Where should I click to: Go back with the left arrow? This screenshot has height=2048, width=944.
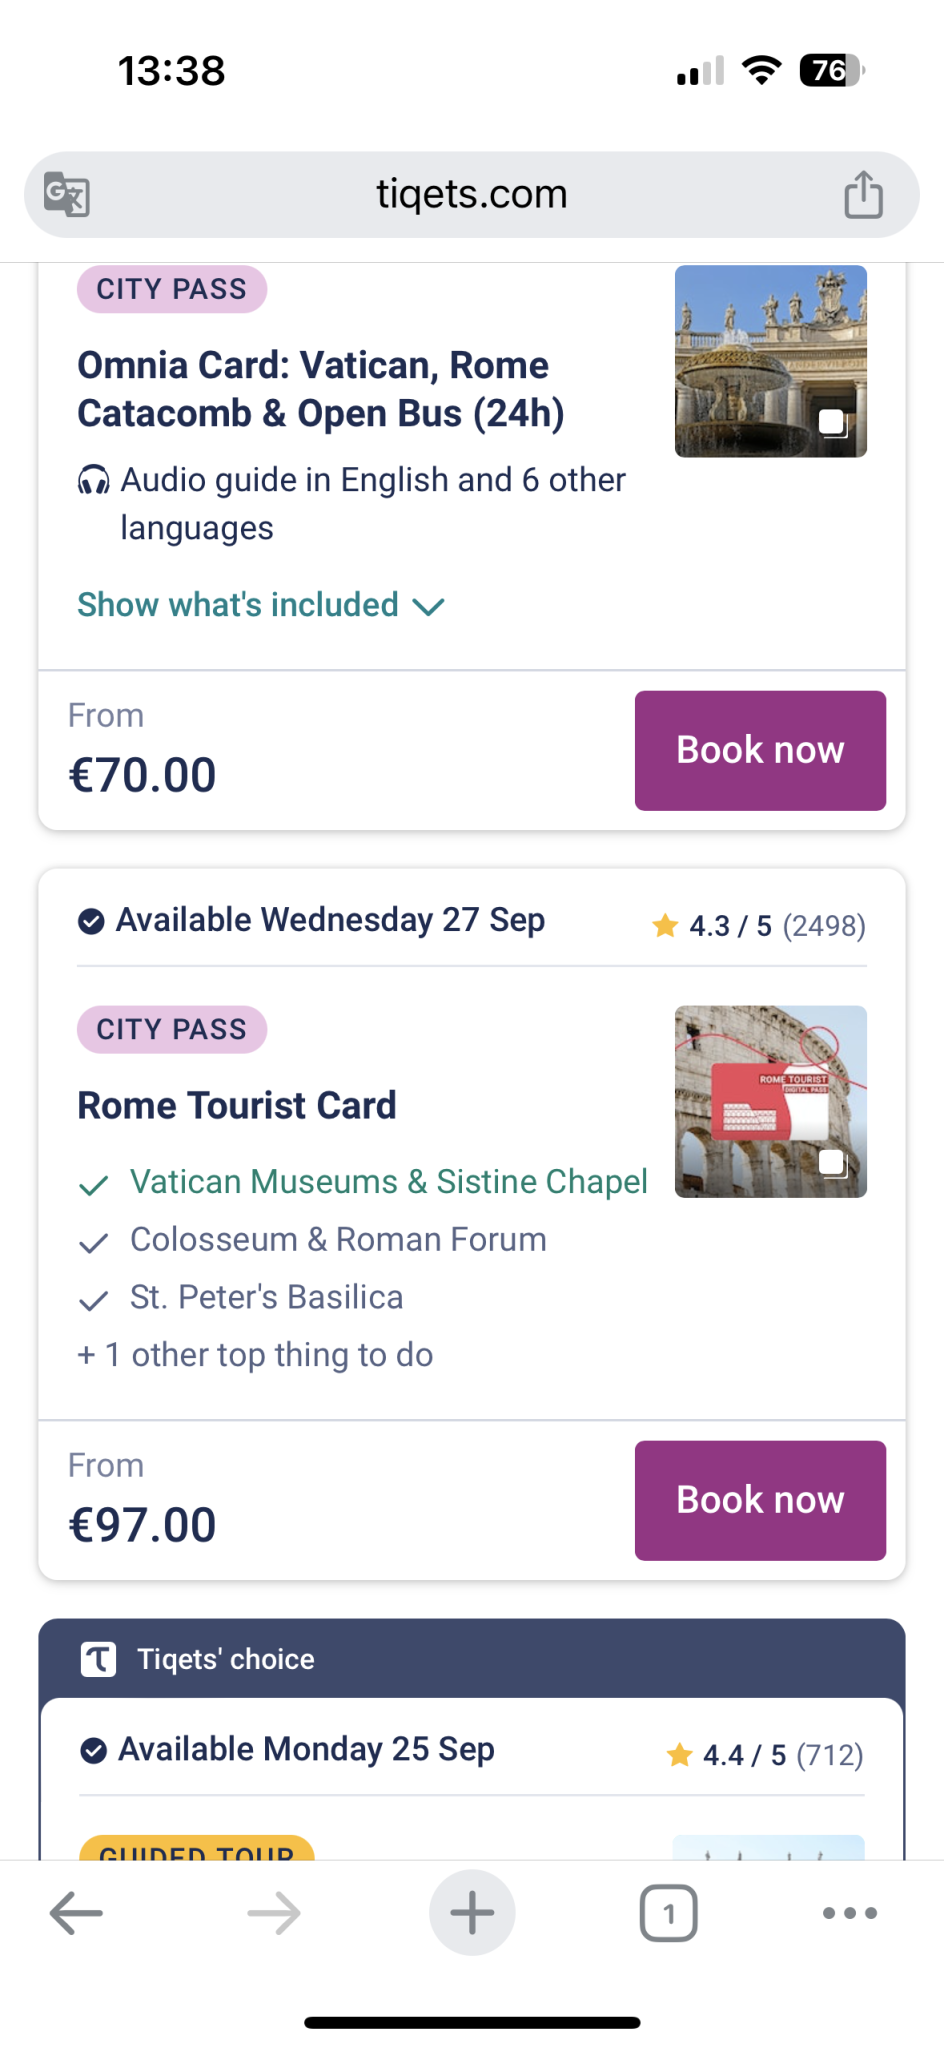76,1913
